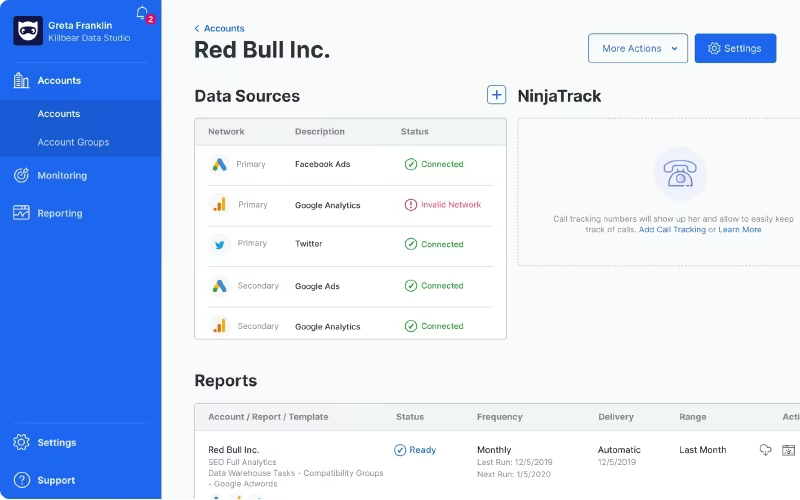Viewport: 800px width, 500px height.
Task: Open the Accounts section building icon
Action: (x=21, y=80)
